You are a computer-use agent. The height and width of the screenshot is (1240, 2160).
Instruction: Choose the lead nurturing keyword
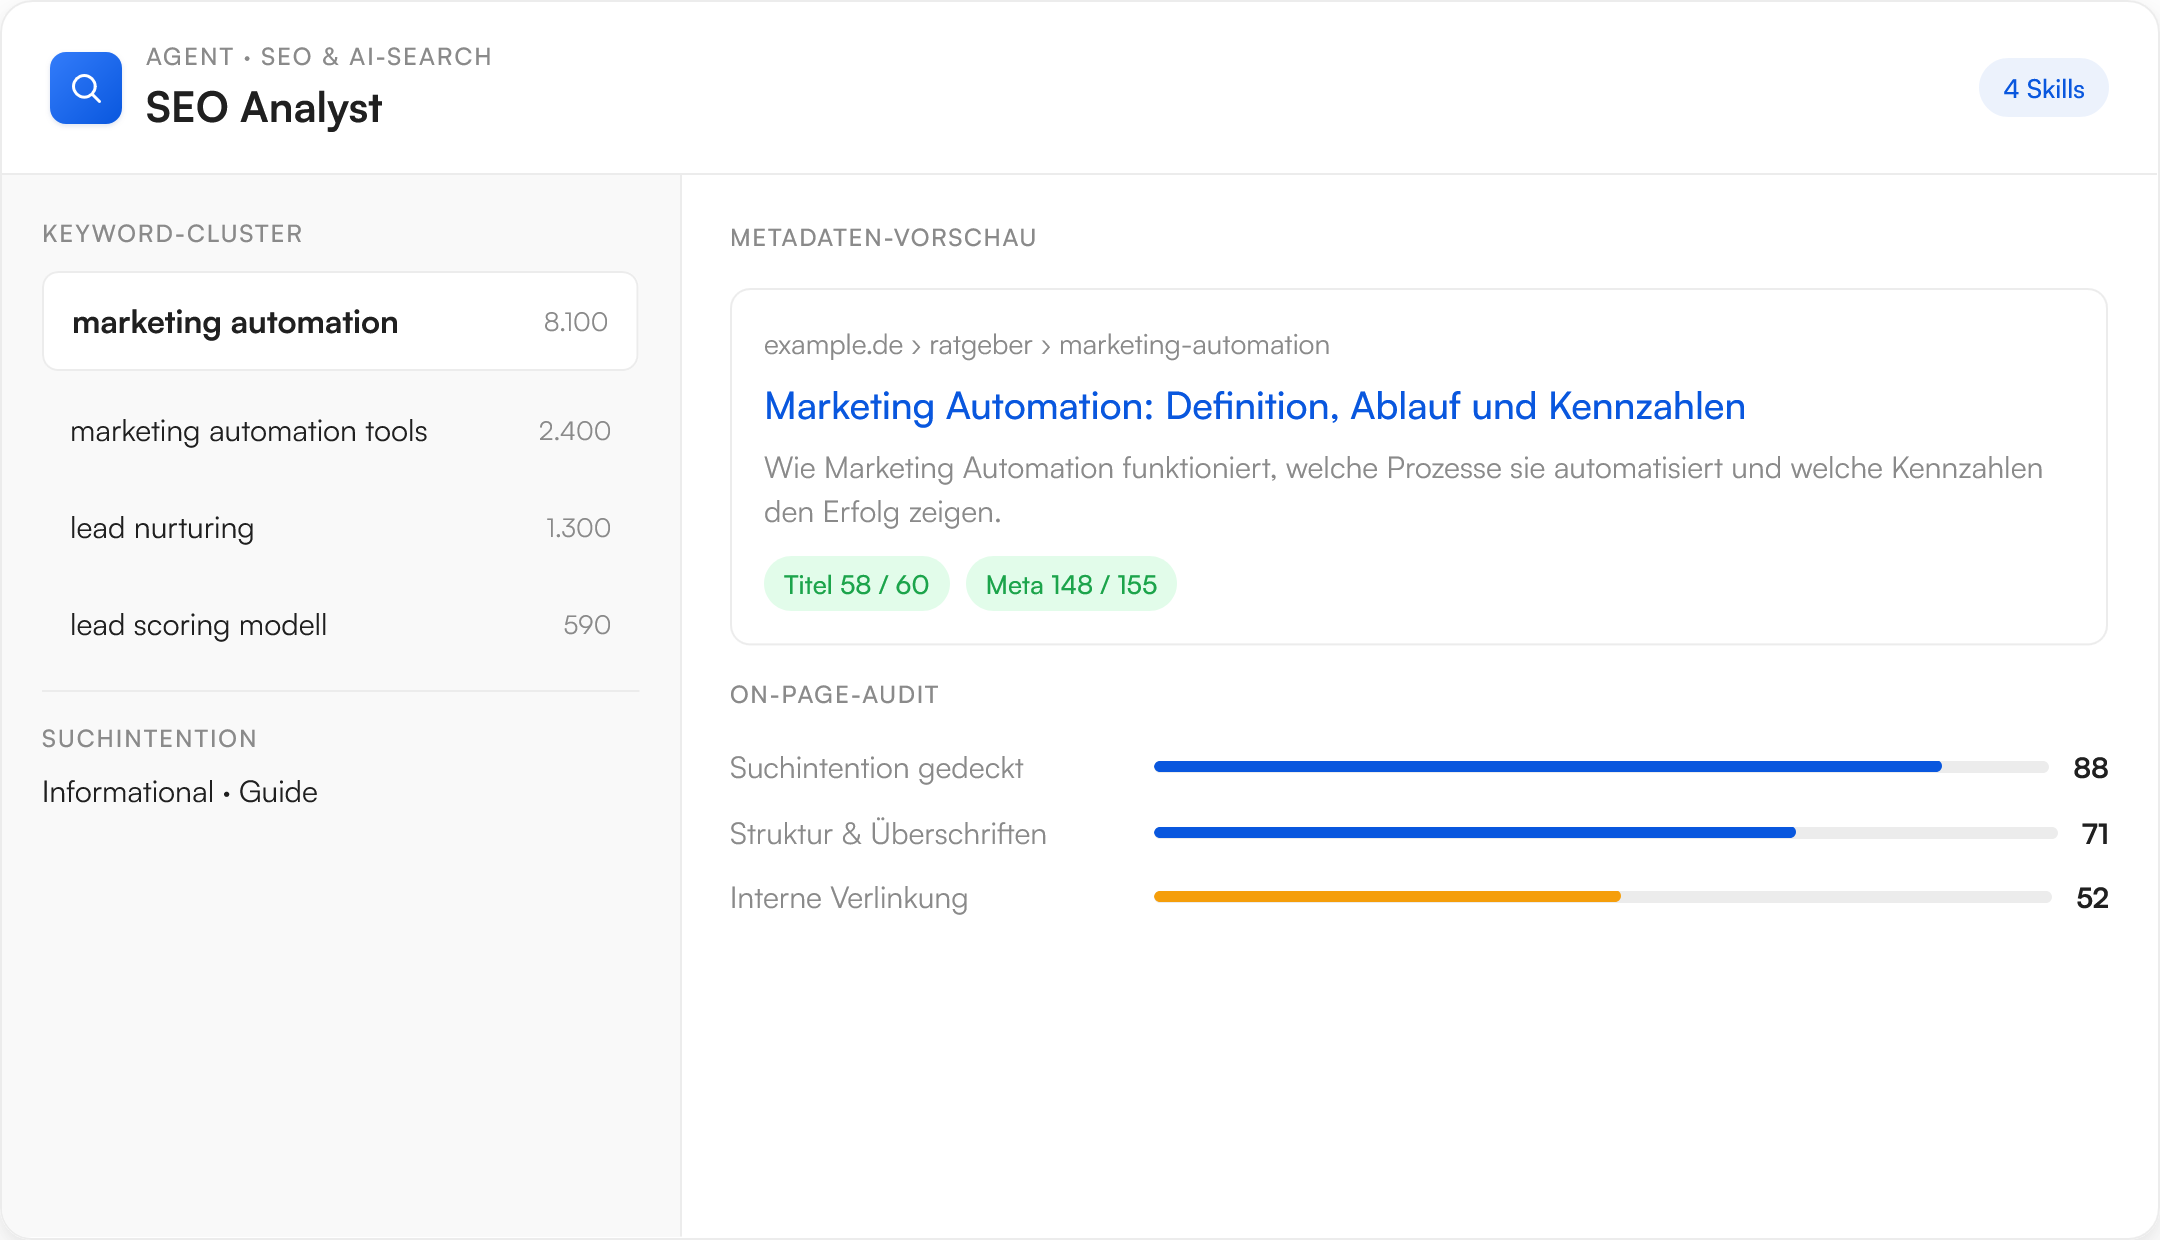coord(340,528)
